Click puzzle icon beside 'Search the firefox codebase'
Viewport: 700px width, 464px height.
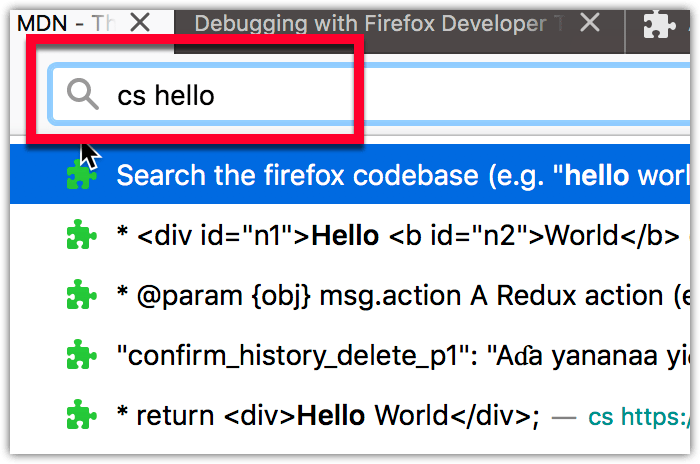pyautogui.click(x=81, y=176)
